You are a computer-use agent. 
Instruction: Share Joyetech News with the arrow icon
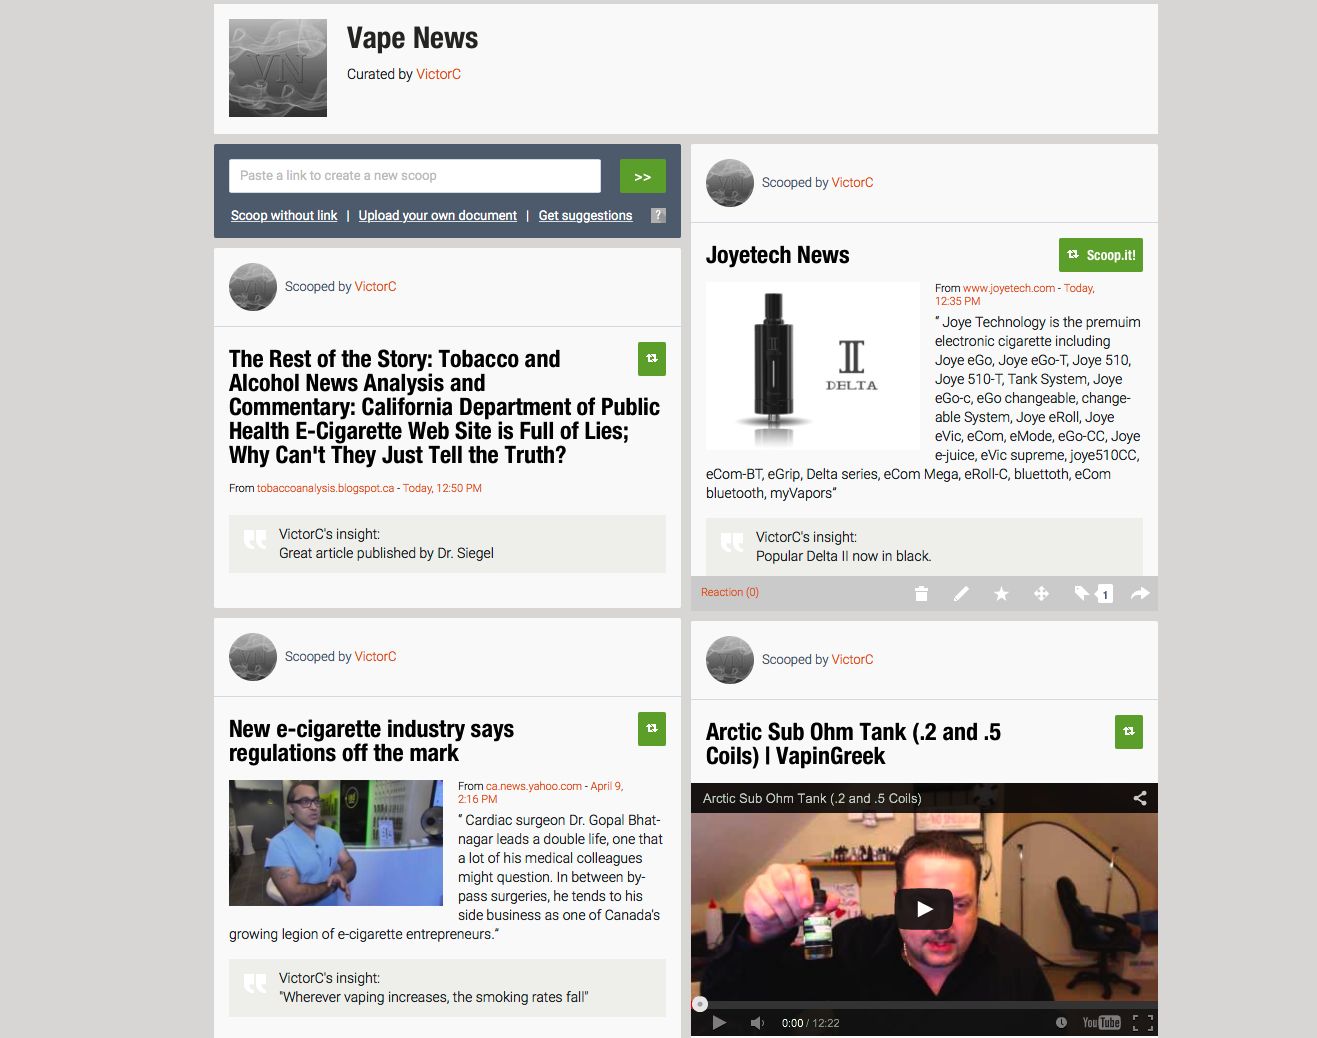click(1140, 594)
